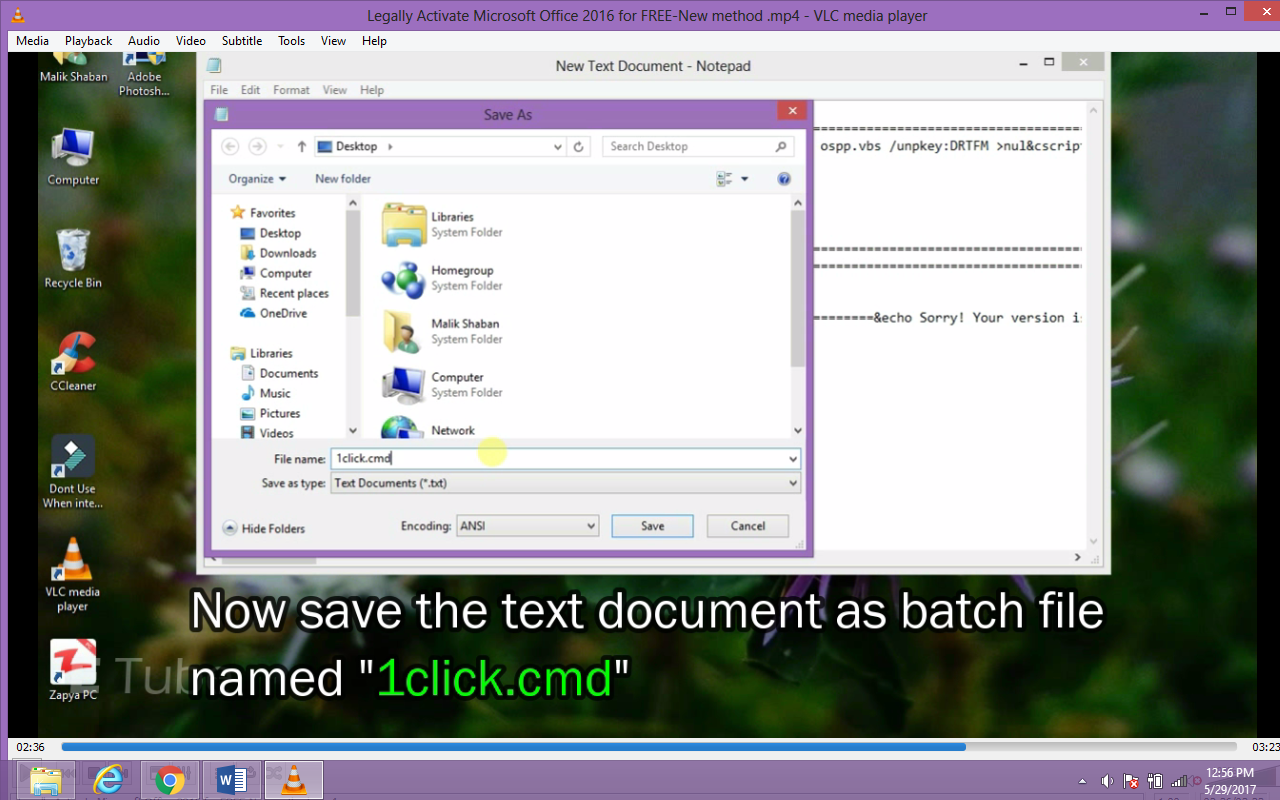Viewport: 1280px width, 800px height.
Task: Click the CCleaner desktop icon
Action: pyautogui.click(x=73, y=362)
